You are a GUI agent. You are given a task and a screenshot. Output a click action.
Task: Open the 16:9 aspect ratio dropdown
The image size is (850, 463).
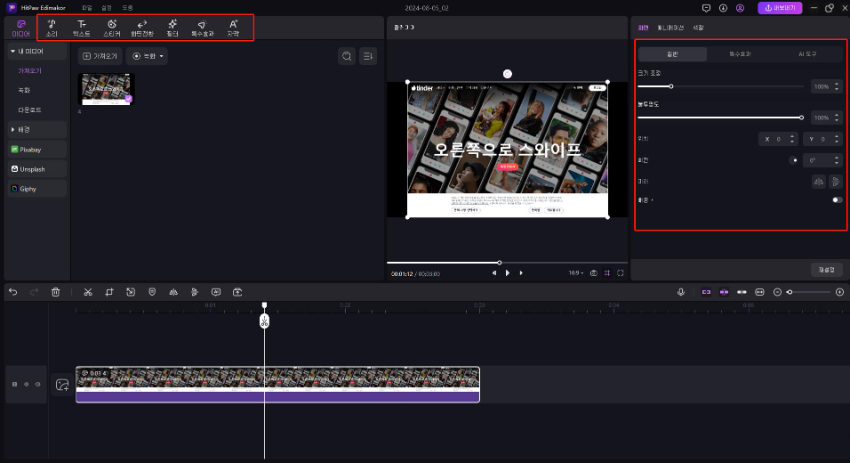(575, 272)
